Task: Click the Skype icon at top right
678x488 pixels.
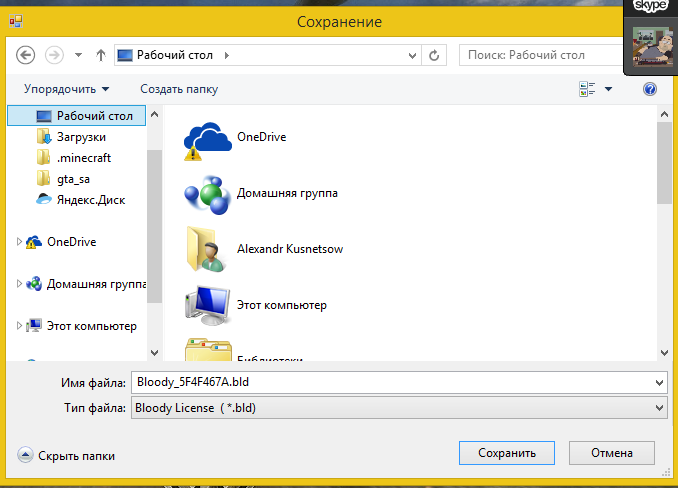Action: click(650, 6)
